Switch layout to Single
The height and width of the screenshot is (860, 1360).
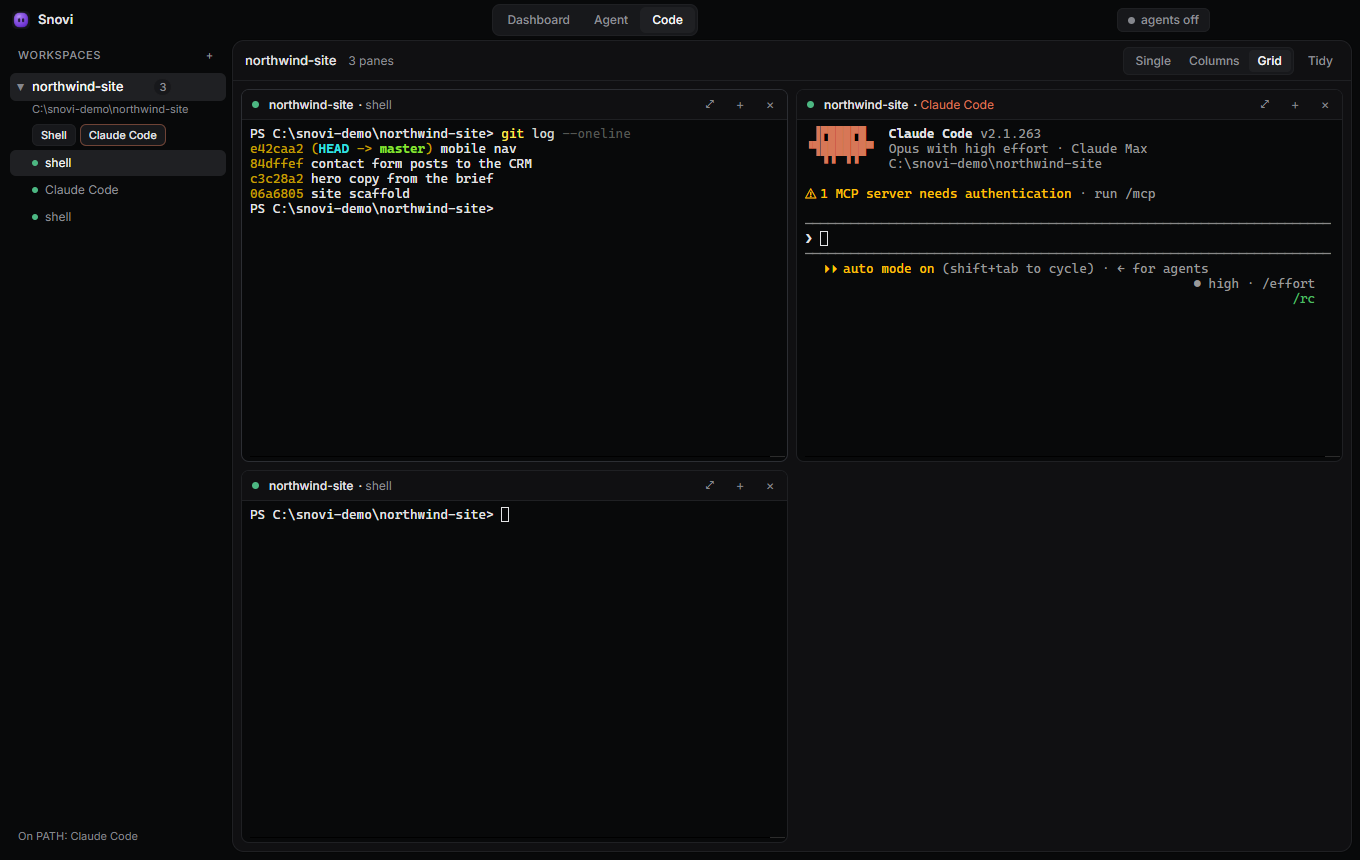tap(1153, 61)
